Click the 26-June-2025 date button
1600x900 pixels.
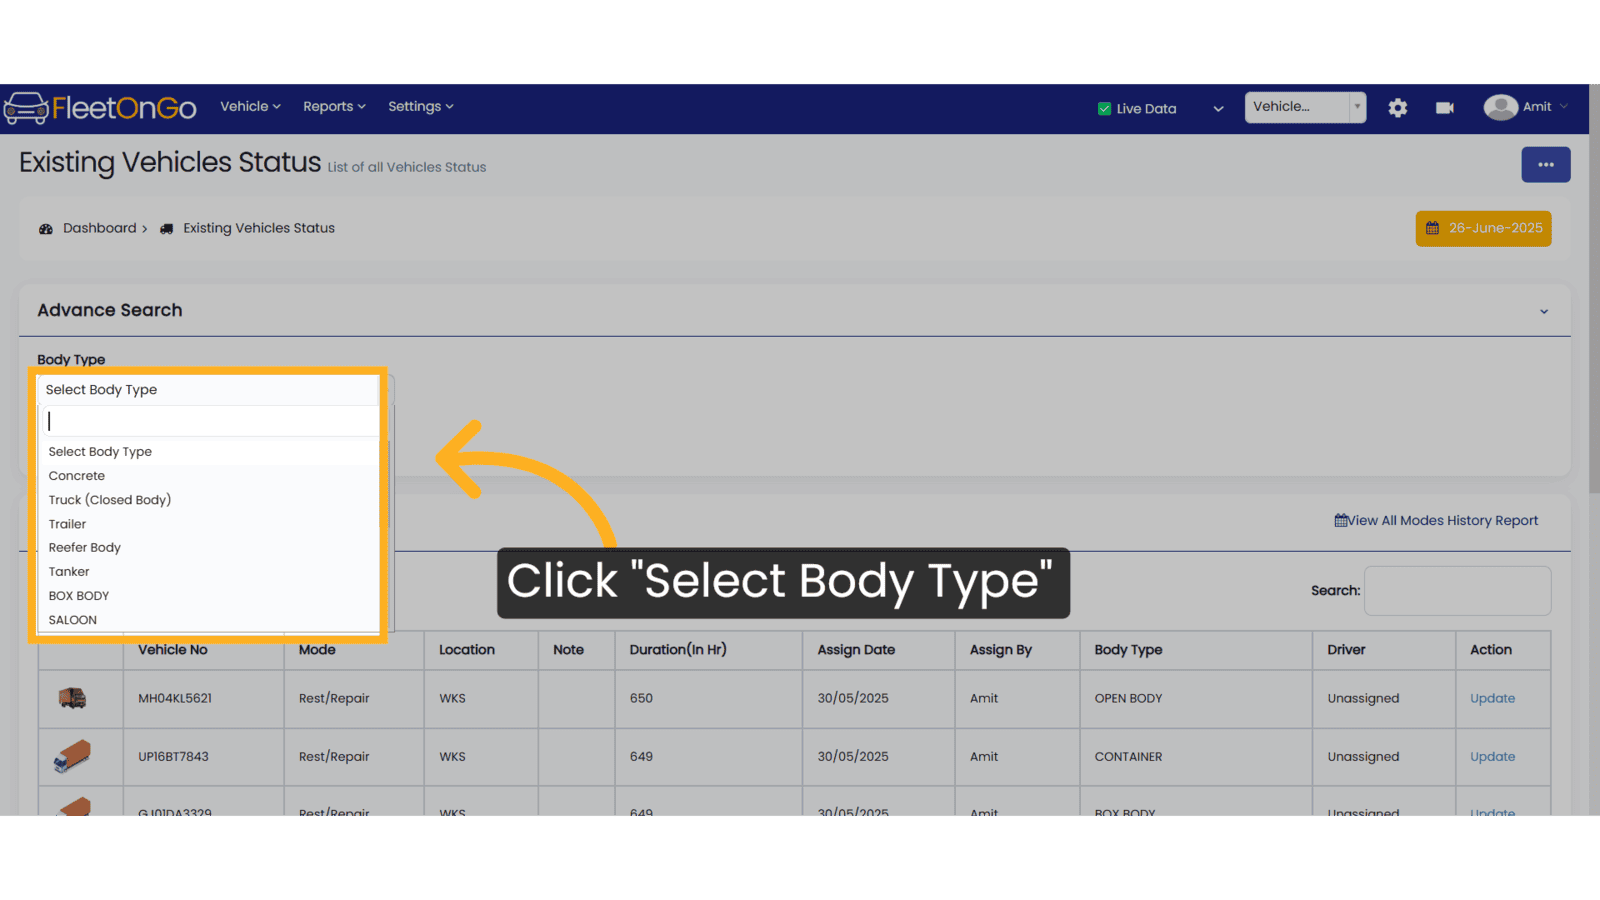[x=1483, y=228]
